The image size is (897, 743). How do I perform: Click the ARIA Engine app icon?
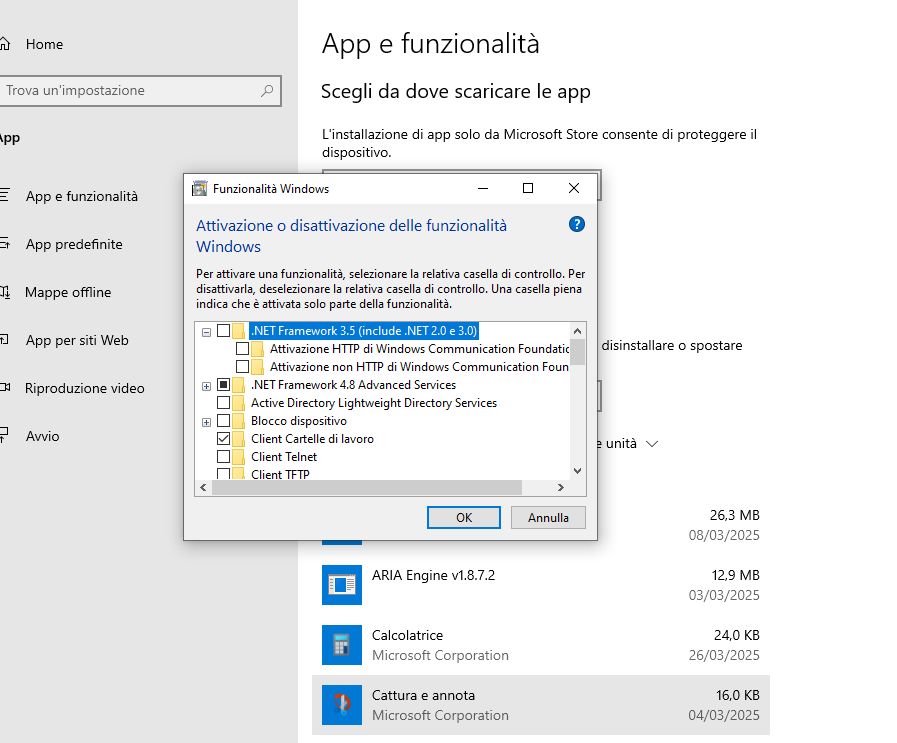click(x=342, y=585)
